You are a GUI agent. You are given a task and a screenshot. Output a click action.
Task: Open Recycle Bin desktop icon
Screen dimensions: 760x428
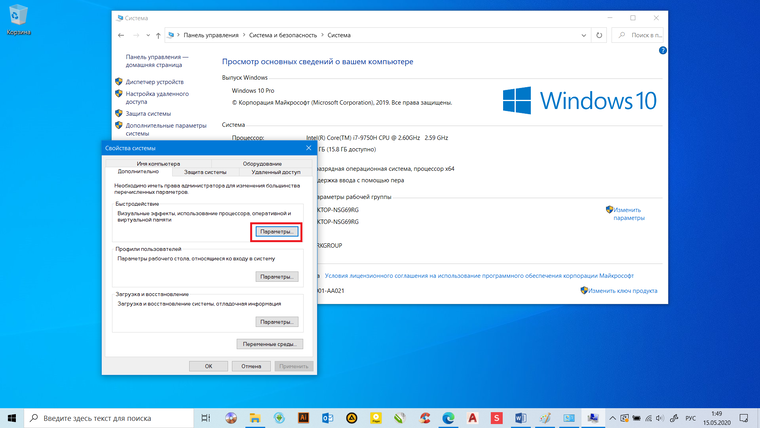[x=18, y=20]
